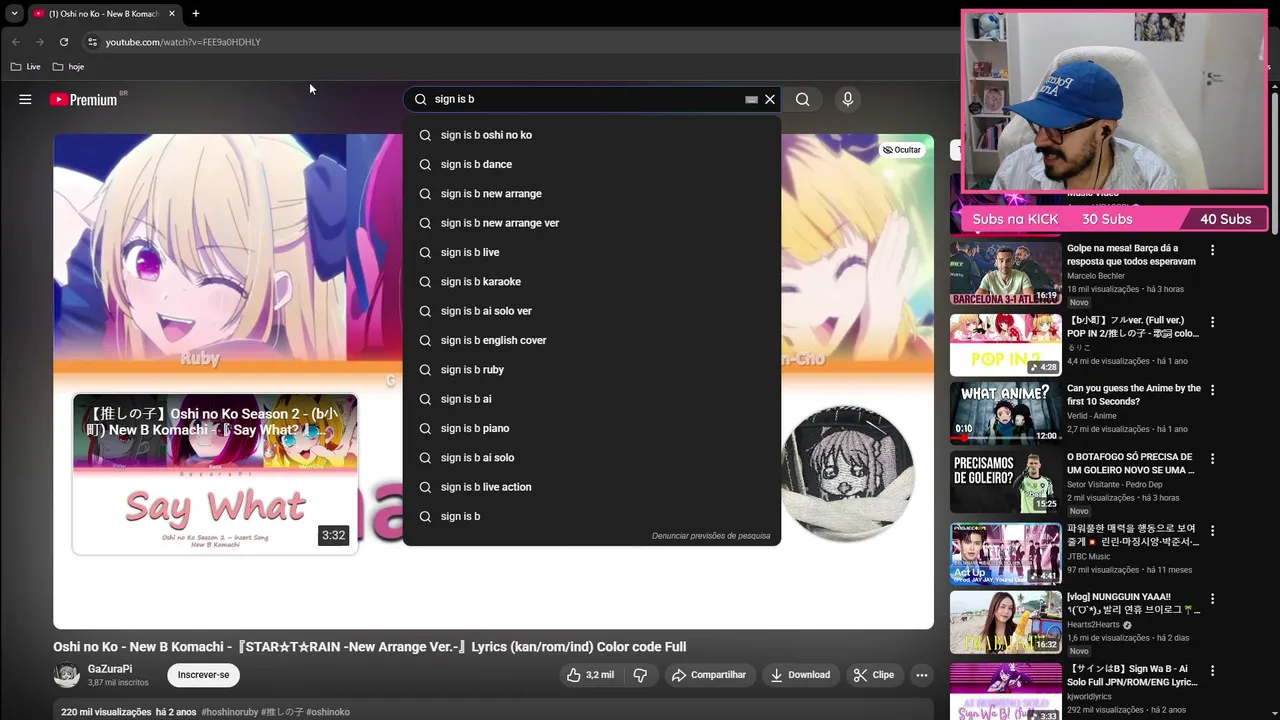The width and height of the screenshot is (1280, 720).
Task: Go forward with the browser forward arrow
Action: pyautogui.click(x=39, y=42)
